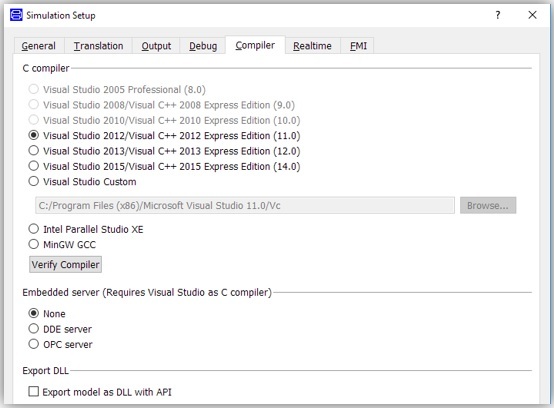Click the Simulation Setup title bar icon
The image size is (554, 408).
pos(16,15)
